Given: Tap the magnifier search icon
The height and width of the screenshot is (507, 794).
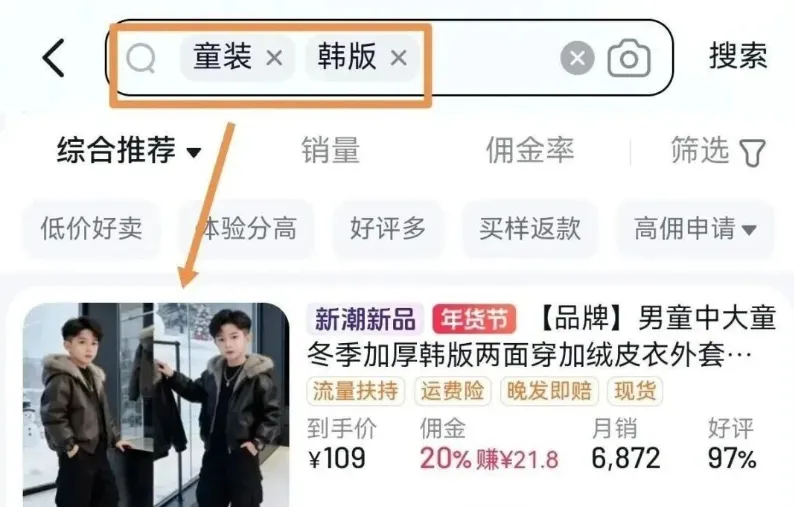Looking at the screenshot, I should tap(141, 58).
